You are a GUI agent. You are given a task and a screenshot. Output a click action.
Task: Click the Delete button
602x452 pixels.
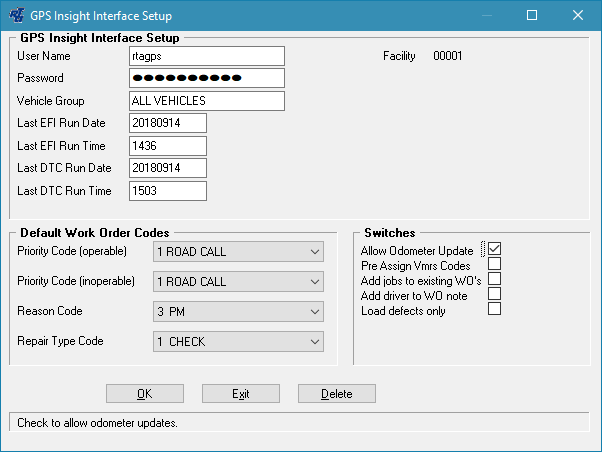[336, 393]
